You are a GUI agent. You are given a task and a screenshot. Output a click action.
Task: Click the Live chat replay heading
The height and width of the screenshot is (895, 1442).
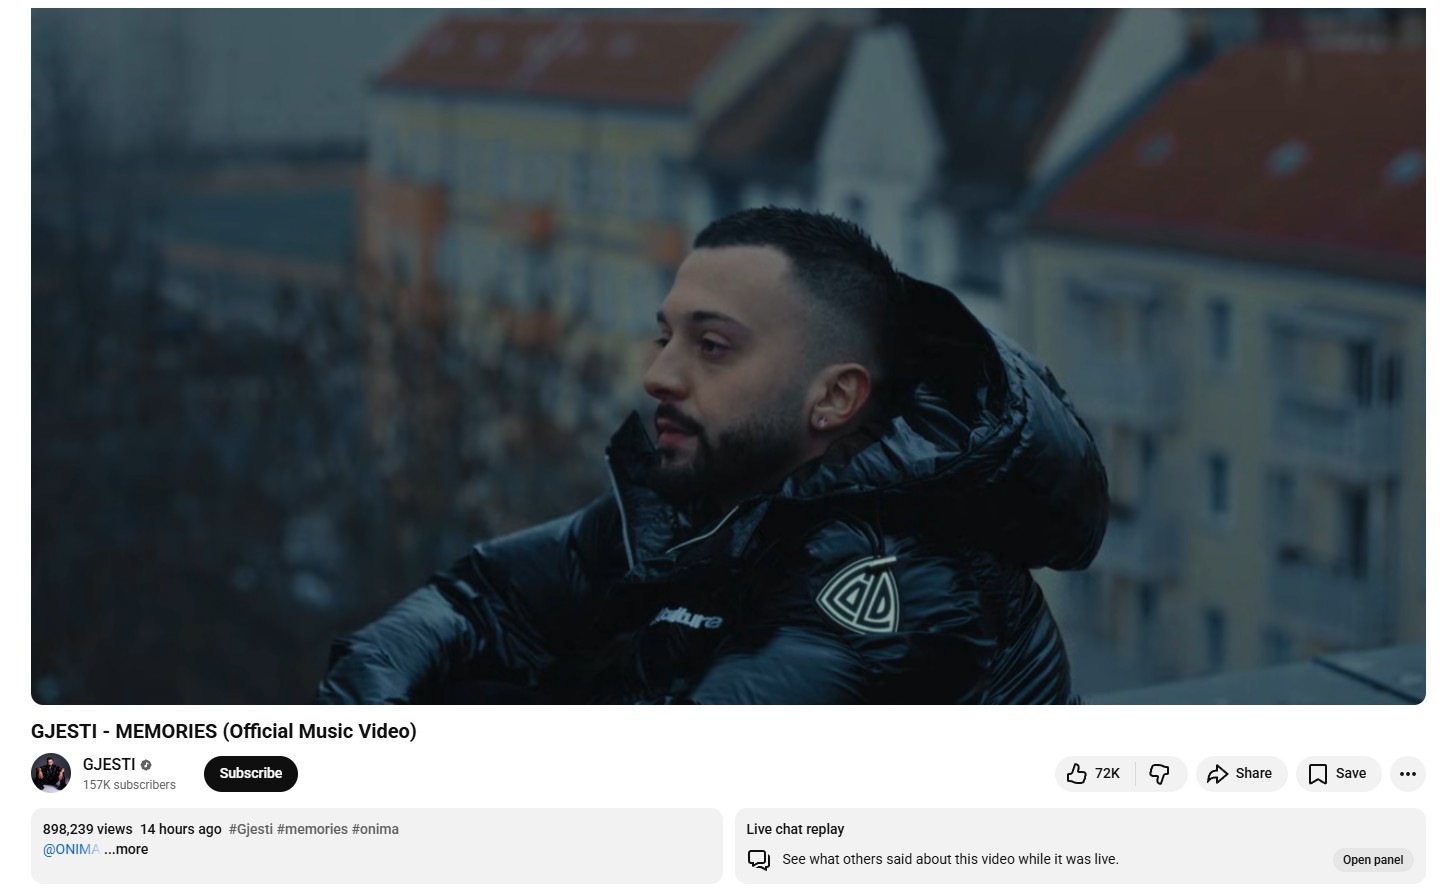tap(795, 829)
